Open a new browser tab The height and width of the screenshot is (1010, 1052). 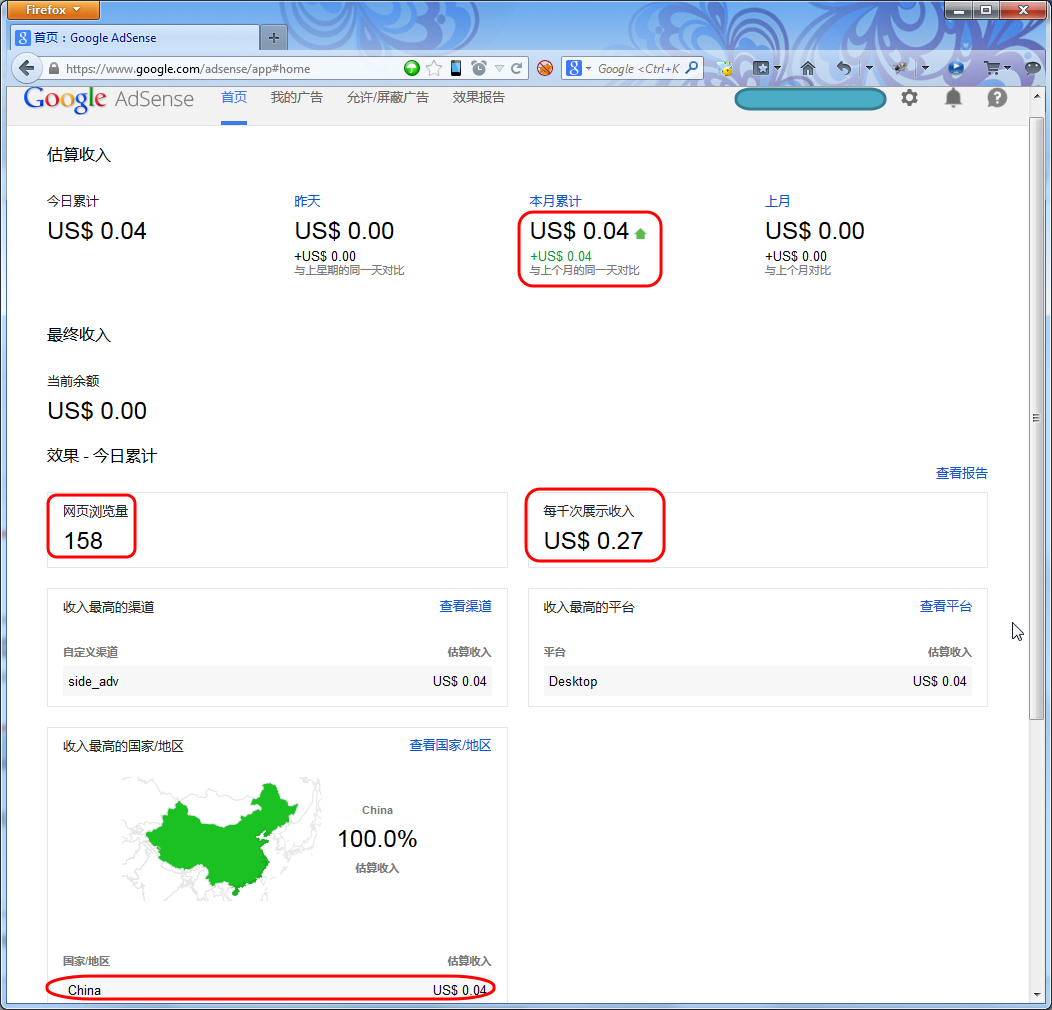coord(274,38)
